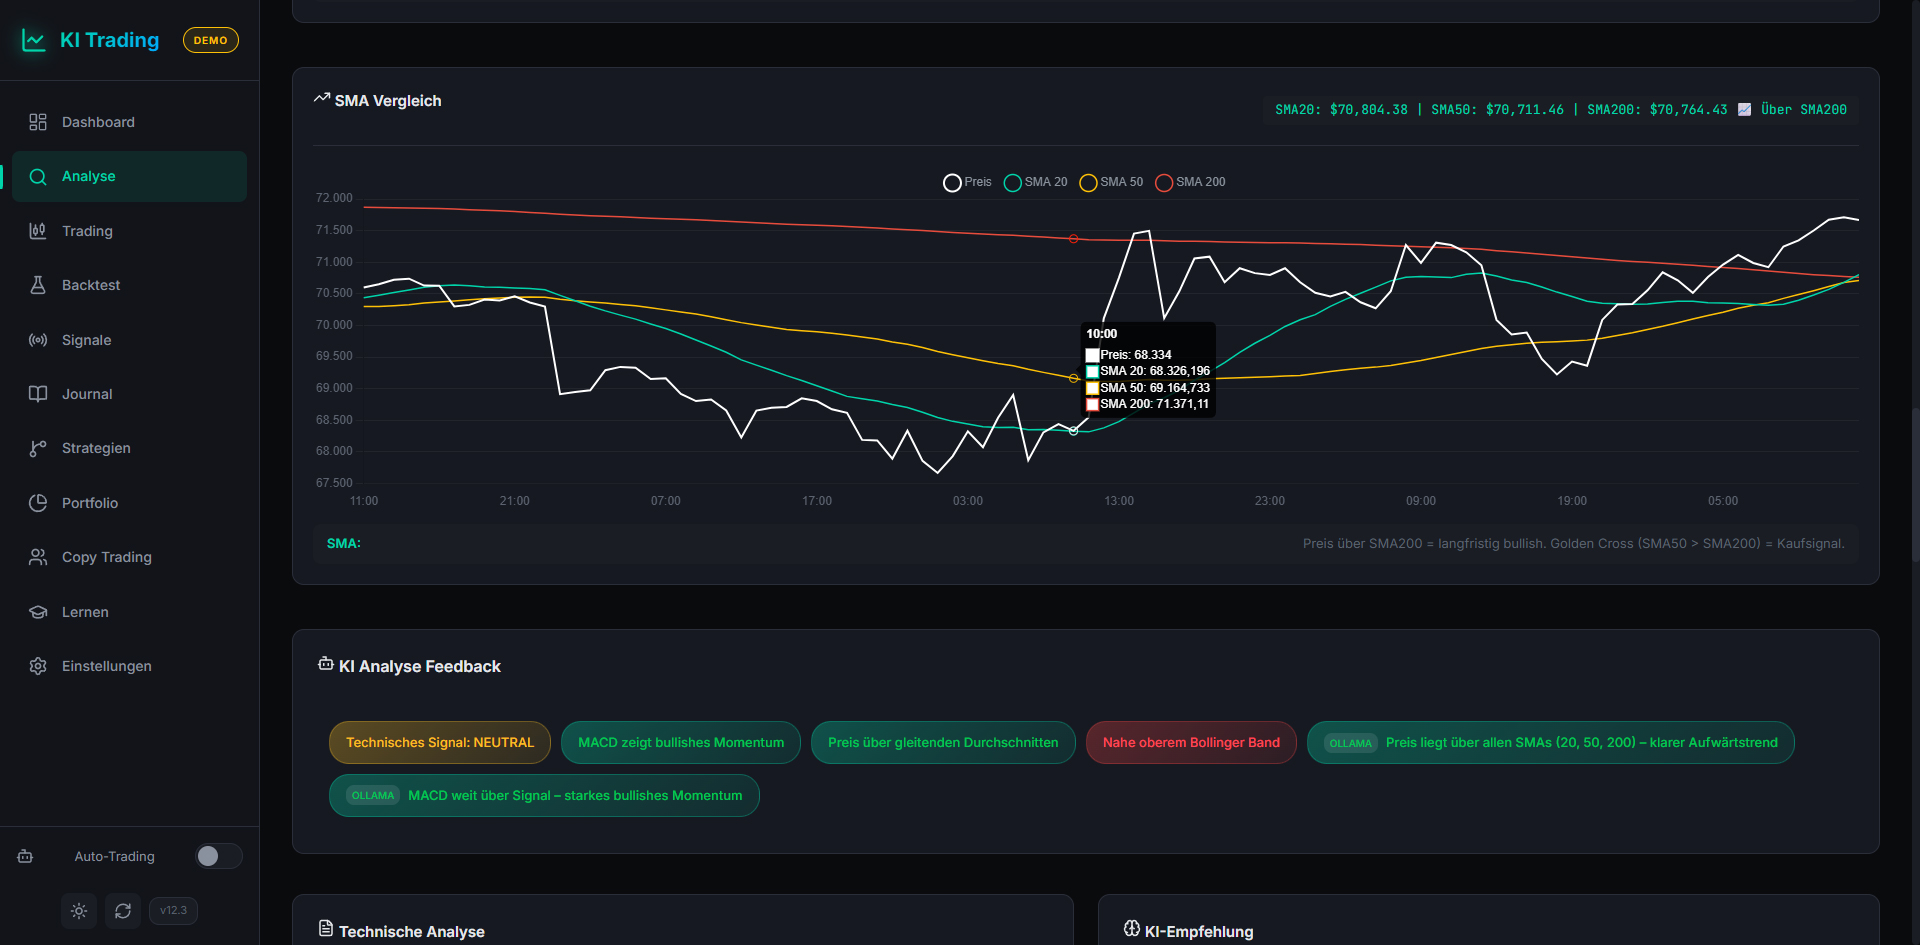Click the Signale broadcast icon

pos(38,340)
